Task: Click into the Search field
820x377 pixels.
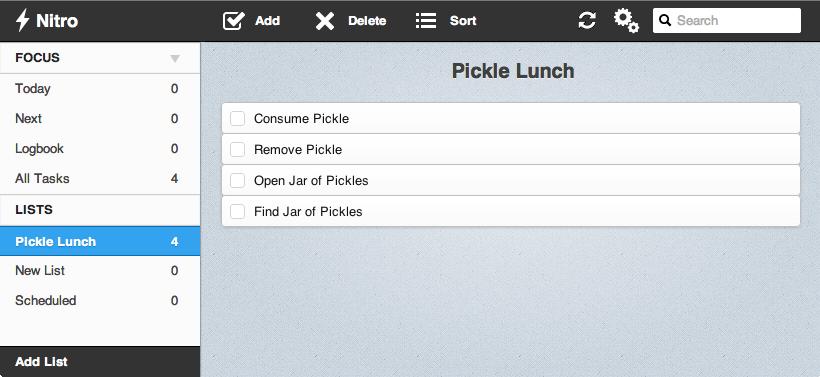Action: (727, 20)
